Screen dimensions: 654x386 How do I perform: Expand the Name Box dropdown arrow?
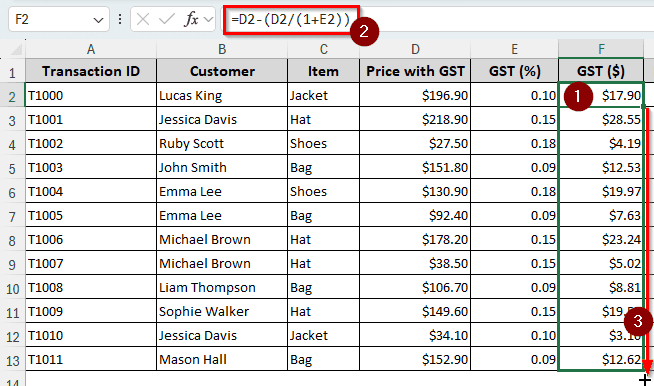point(98,20)
